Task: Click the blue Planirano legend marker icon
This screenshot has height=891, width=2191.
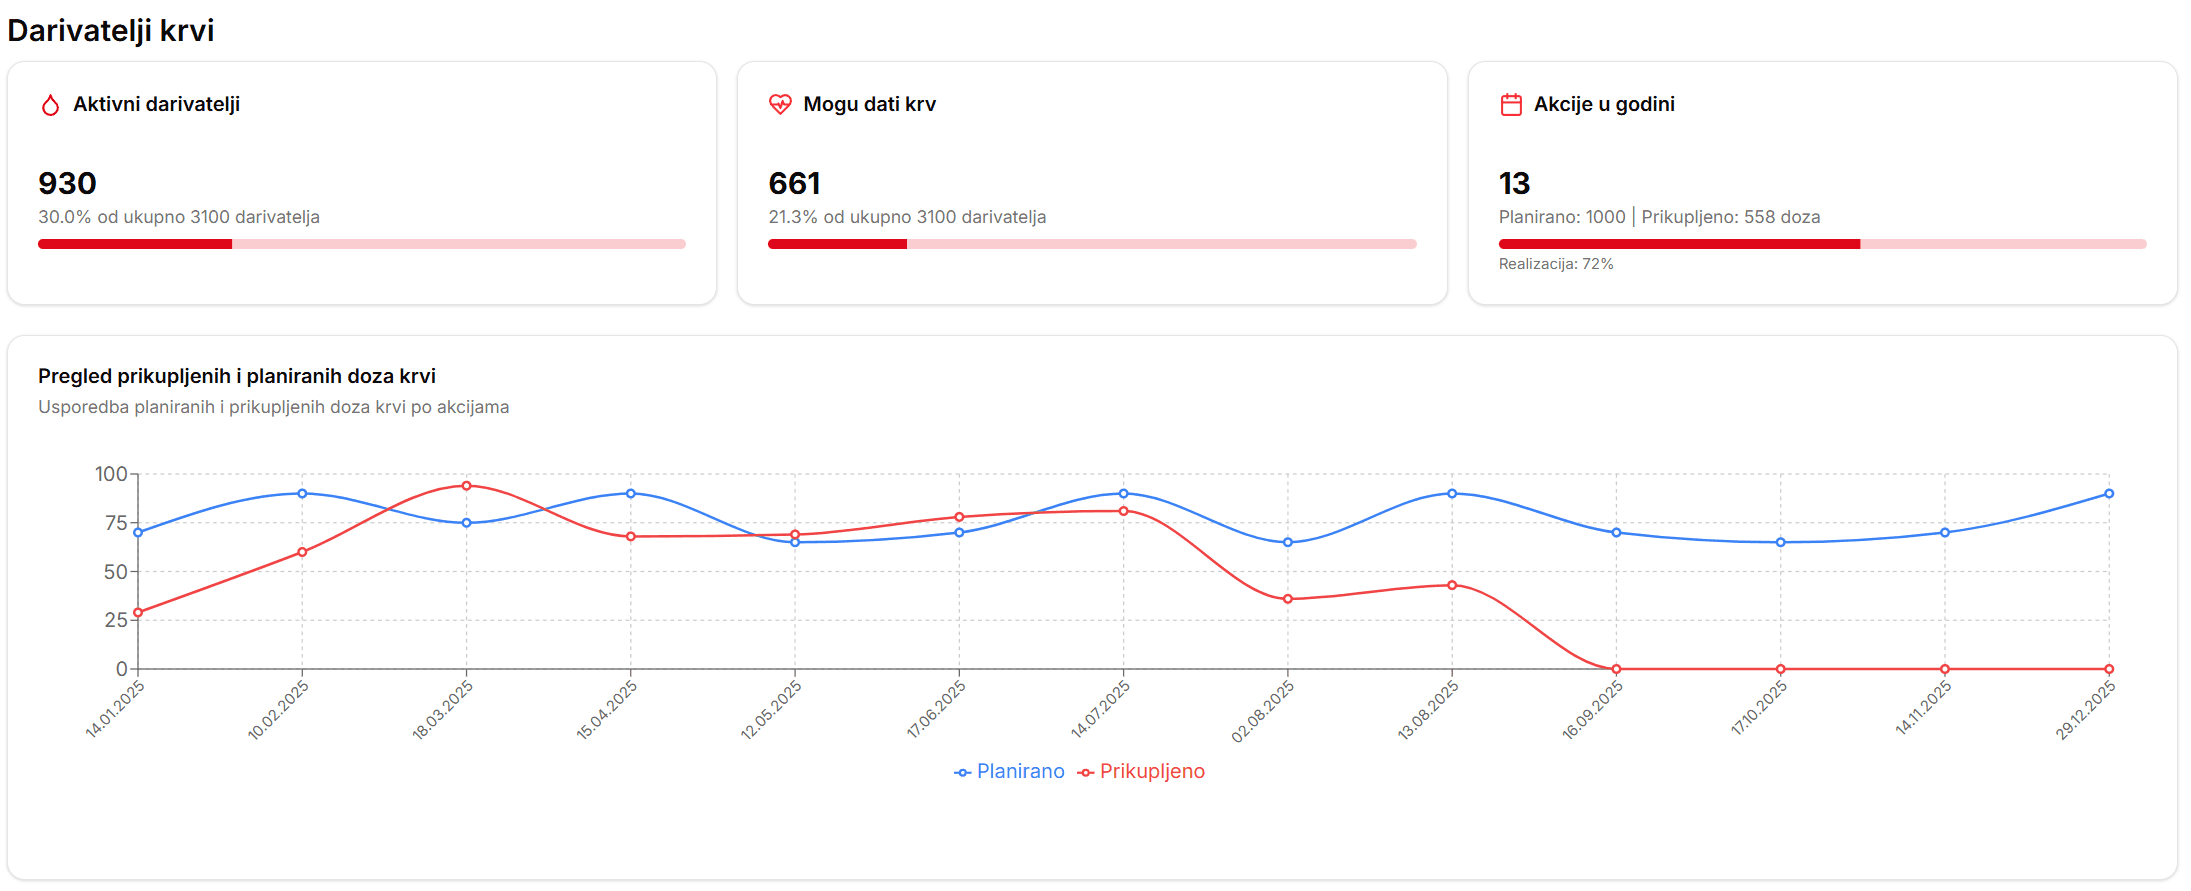Action: point(962,773)
